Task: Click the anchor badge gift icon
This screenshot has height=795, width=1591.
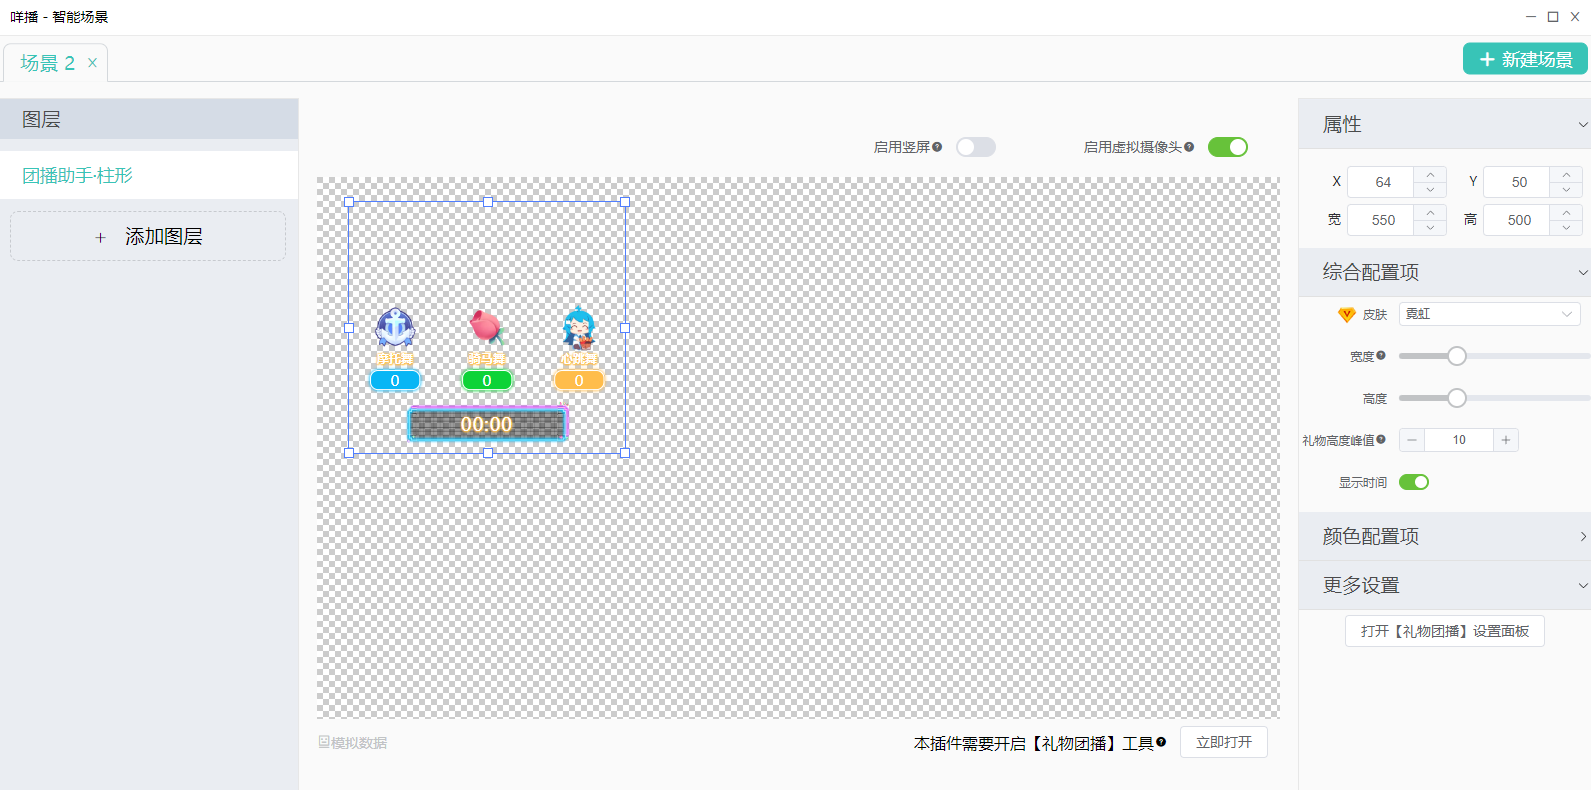Action: pos(395,327)
